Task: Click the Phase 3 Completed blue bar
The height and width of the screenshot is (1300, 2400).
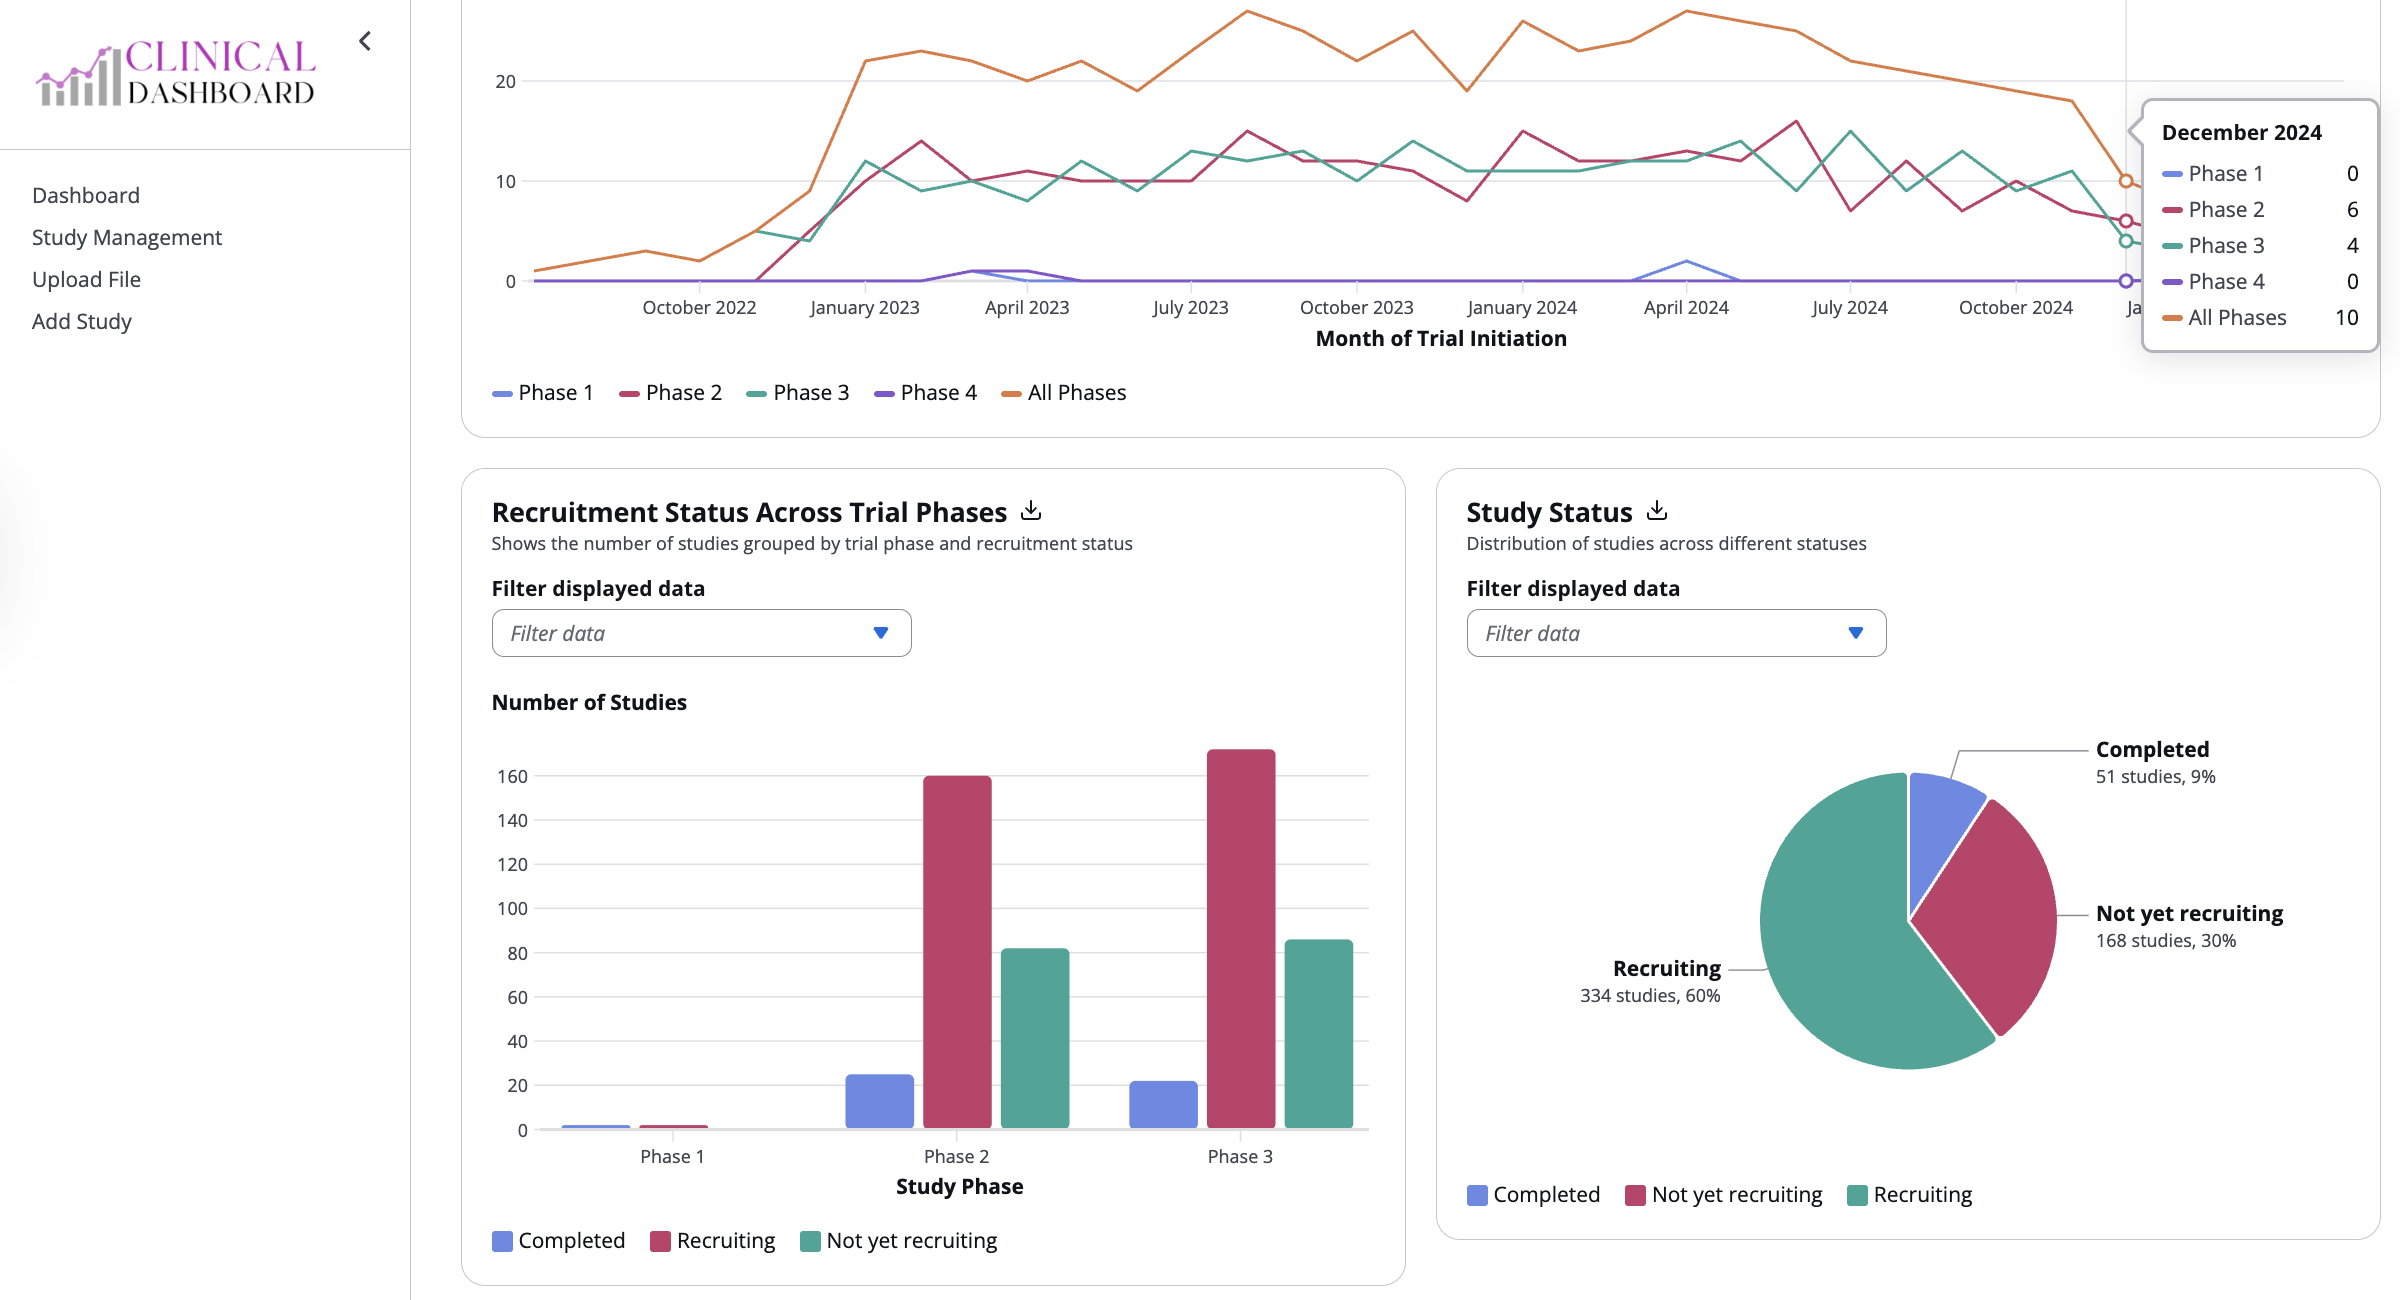Action: click(1164, 1105)
